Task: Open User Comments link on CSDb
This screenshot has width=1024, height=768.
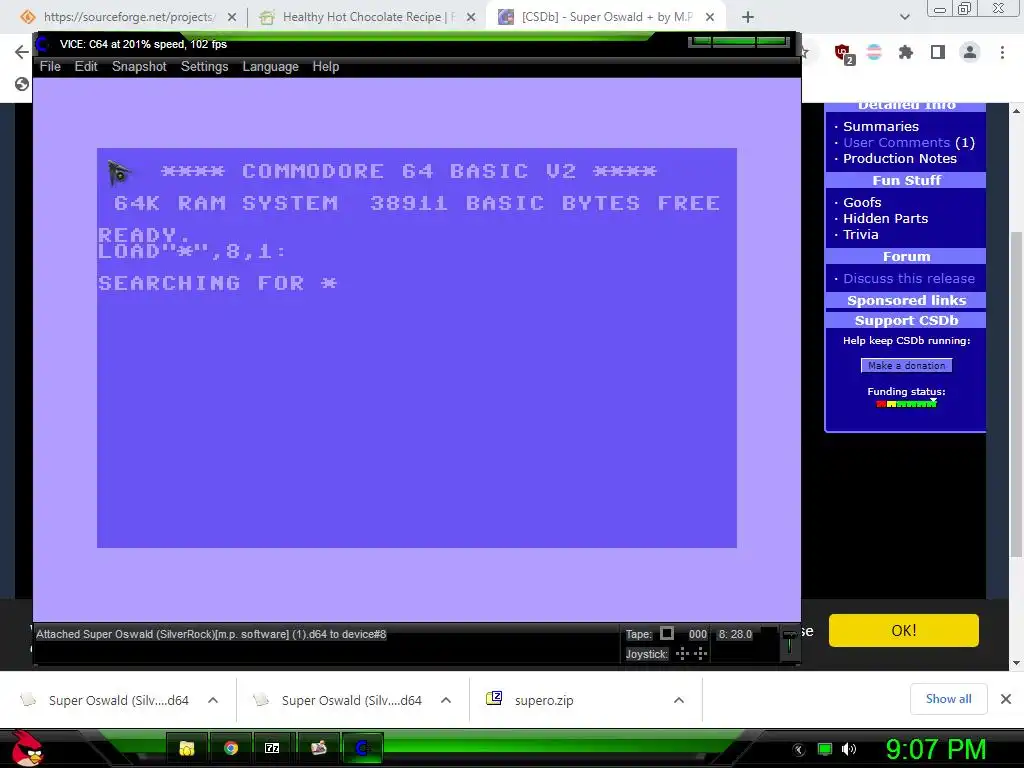Action: [x=896, y=142]
